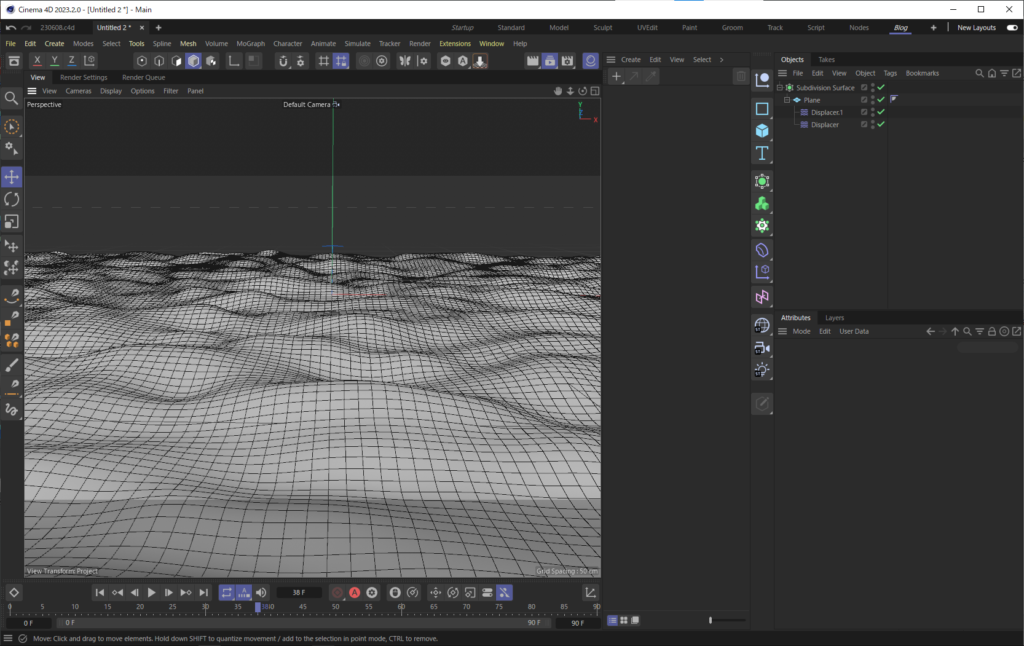Collapse the Subdivision Surface hierarchy
Screen dimensions: 1024x646
[779, 87]
